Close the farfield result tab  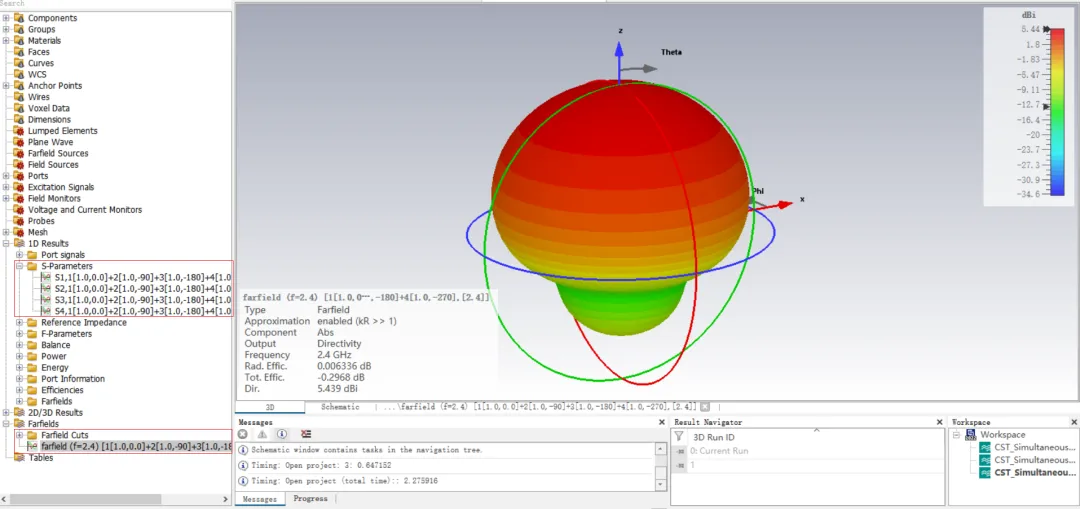pos(705,407)
